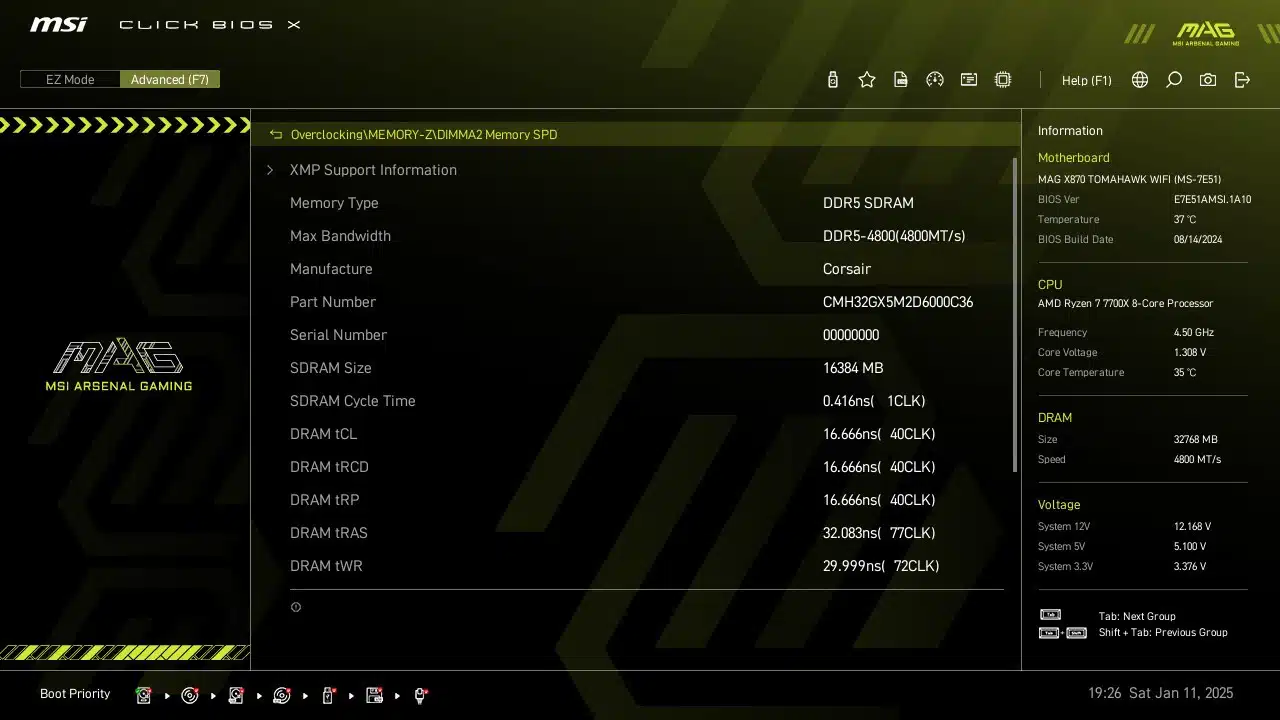The height and width of the screenshot is (720, 1280).
Task: Click the 0.416ns( 1CLK) value
Action: coord(874,401)
